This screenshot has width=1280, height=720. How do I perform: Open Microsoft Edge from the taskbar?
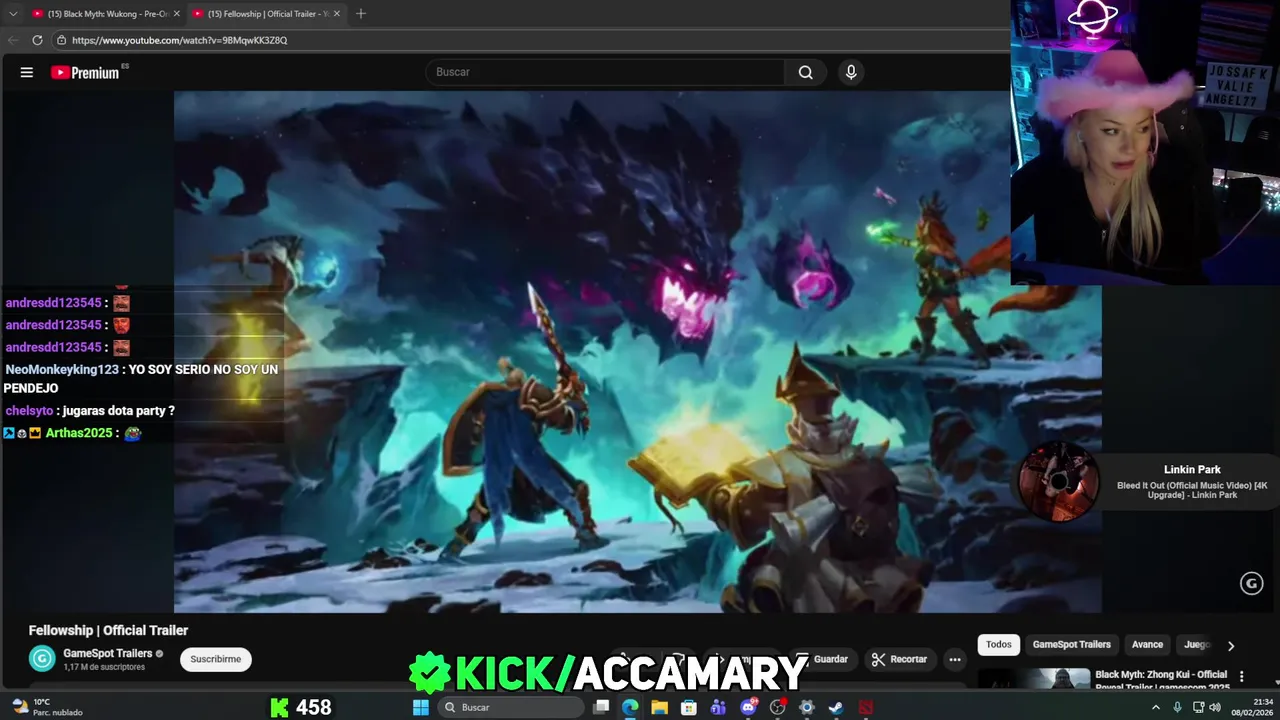[630, 707]
